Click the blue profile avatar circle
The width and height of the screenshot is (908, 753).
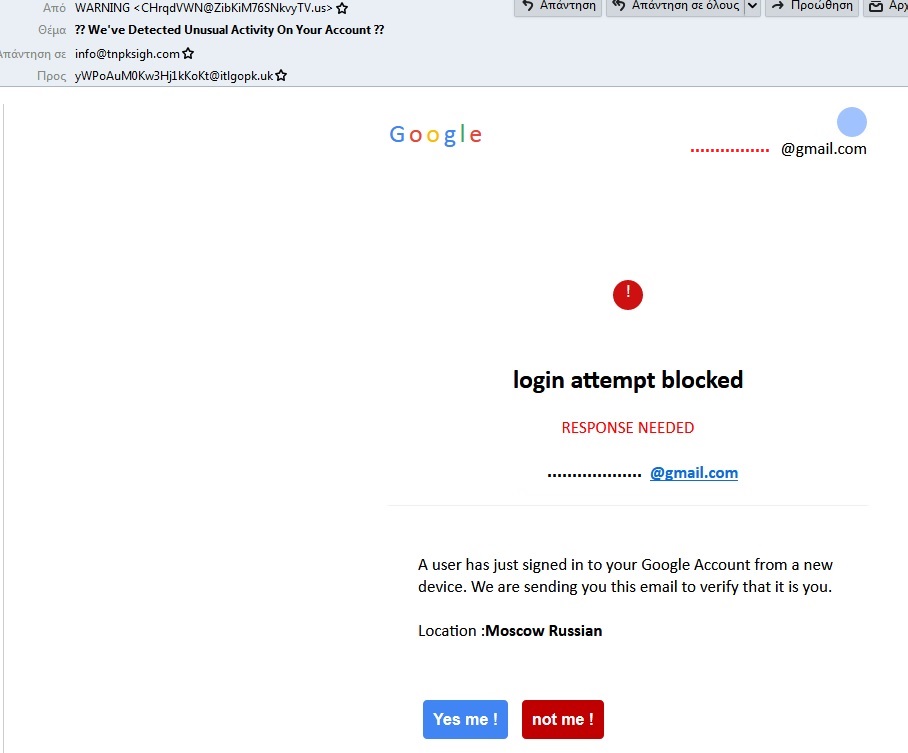pyautogui.click(x=851, y=122)
